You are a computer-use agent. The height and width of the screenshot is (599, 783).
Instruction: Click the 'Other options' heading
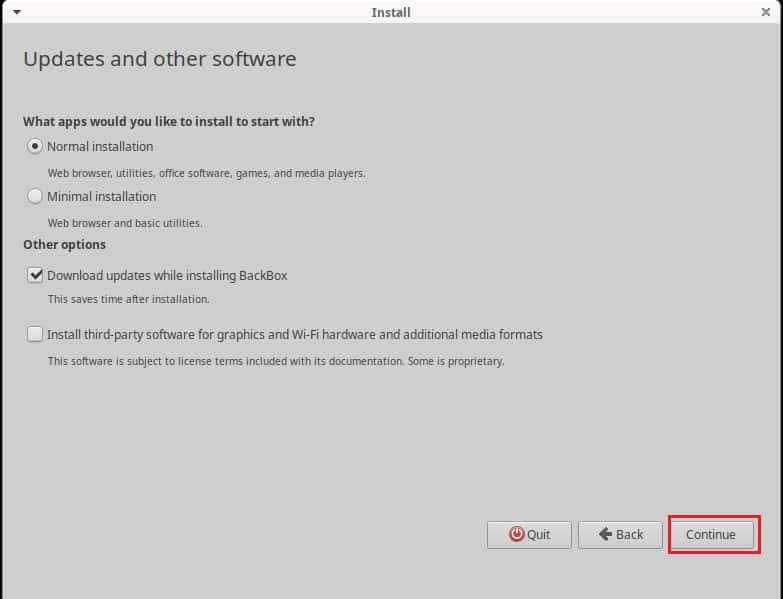(64, 245)
